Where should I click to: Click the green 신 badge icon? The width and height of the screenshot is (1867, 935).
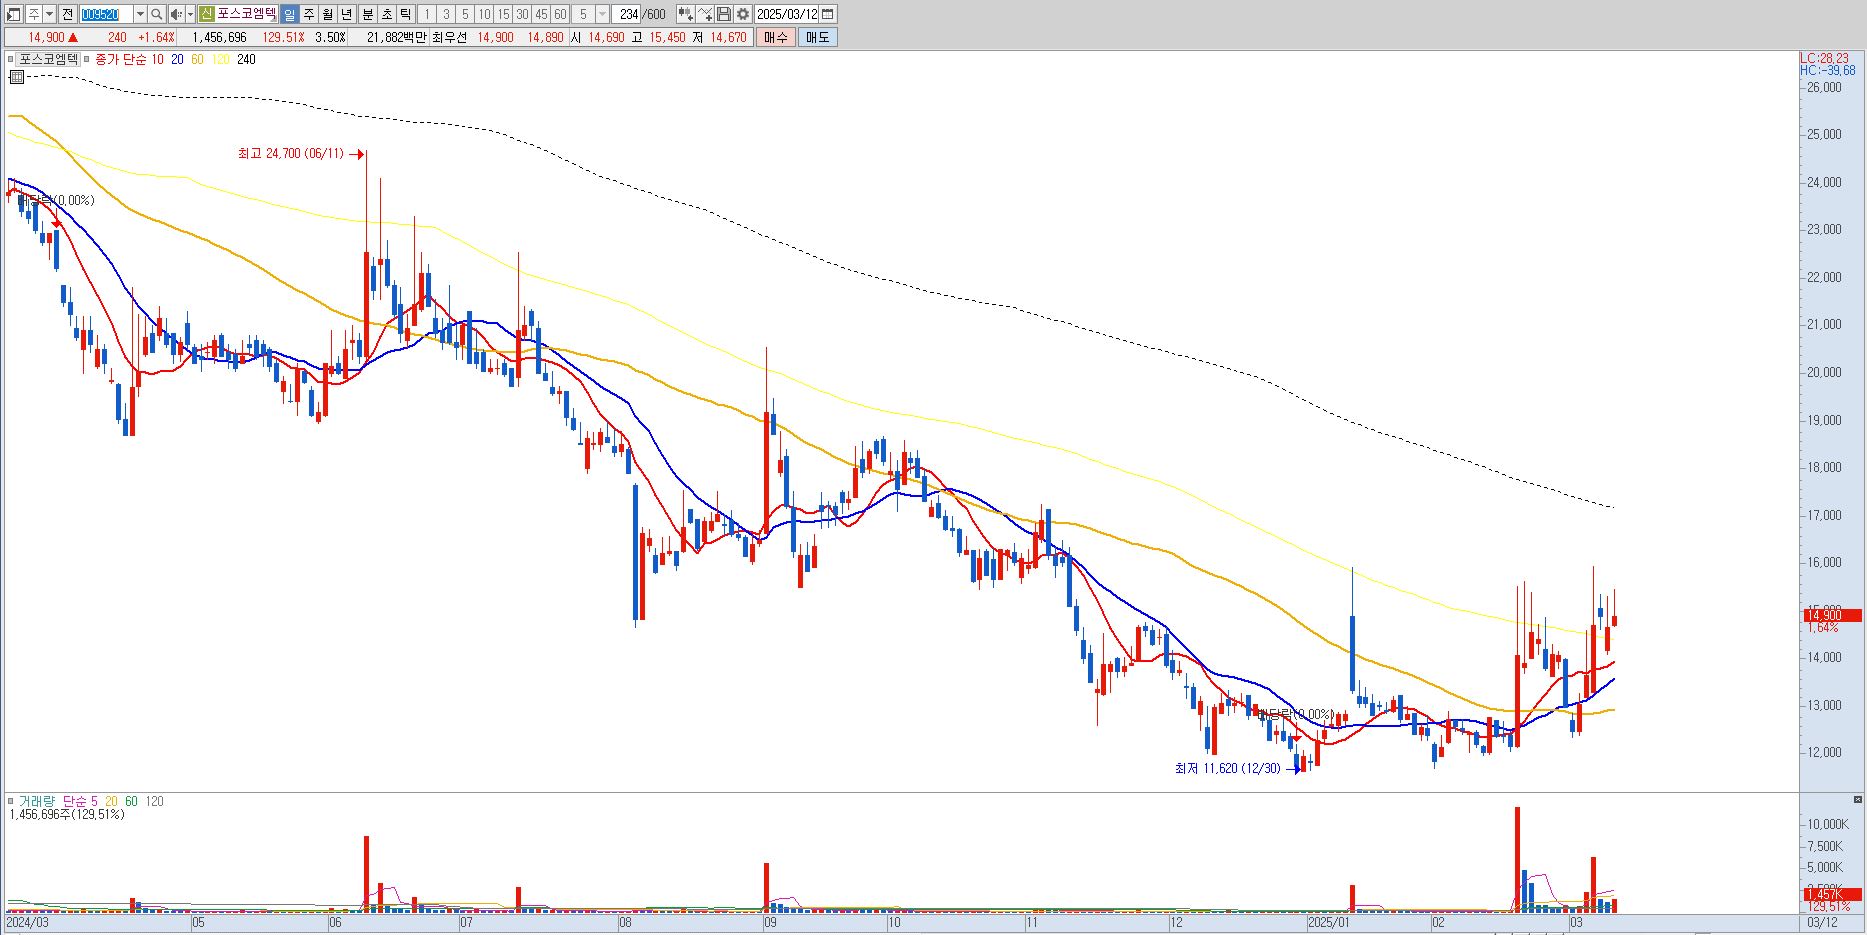[206, 14]
